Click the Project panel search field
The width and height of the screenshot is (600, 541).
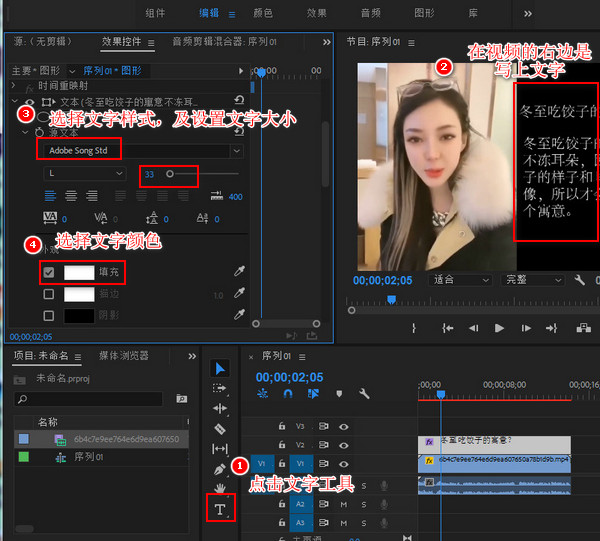(x=88, y=399)
